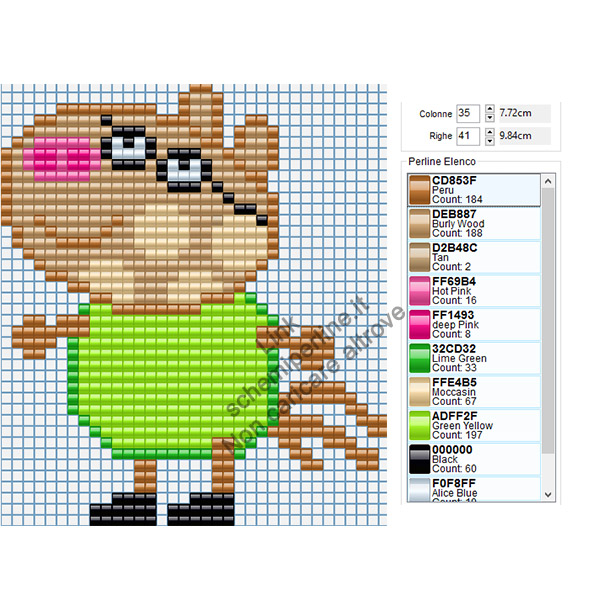Click the 'Colonne' label
The width and height of the screenshot is (600, 600).
click(x=435, y=114)
